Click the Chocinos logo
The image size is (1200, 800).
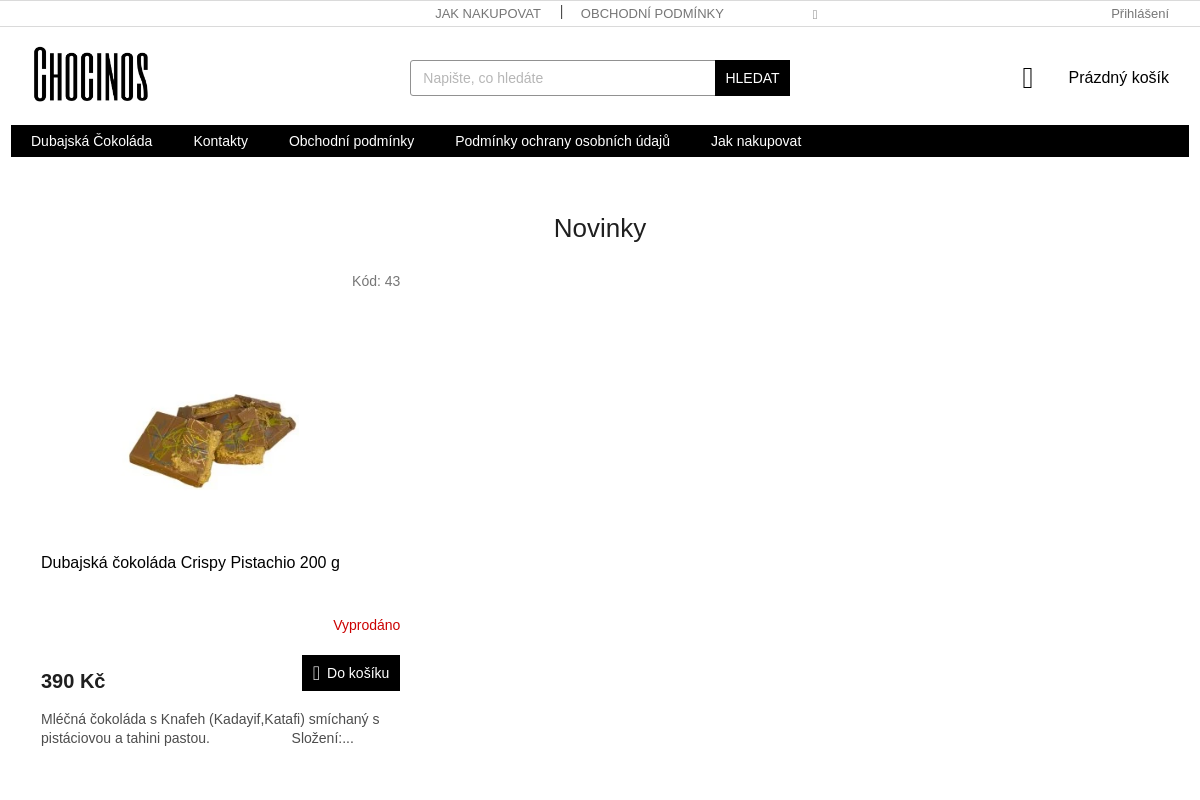tap(91, 74)
